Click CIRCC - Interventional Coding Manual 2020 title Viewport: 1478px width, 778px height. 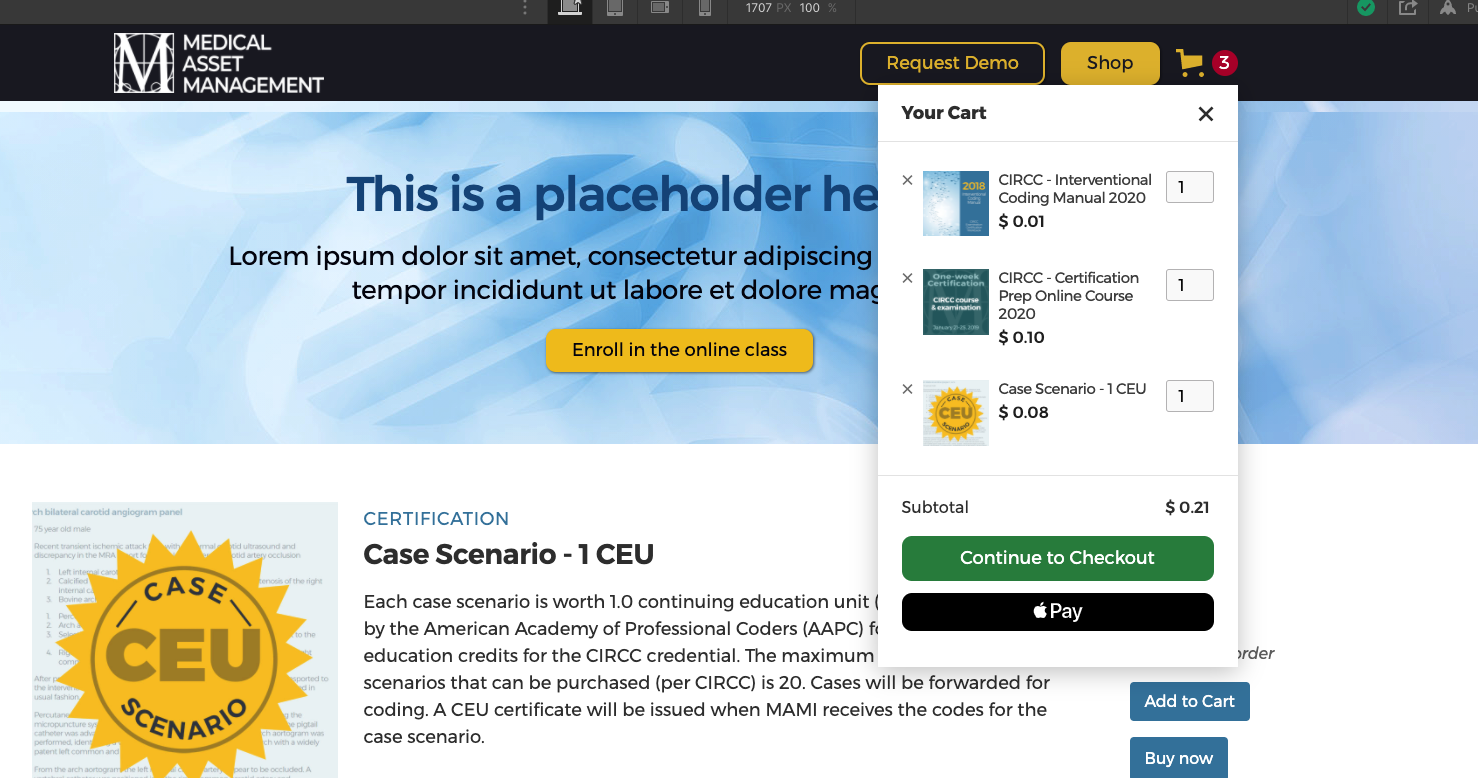click(x=1075, y=189)
